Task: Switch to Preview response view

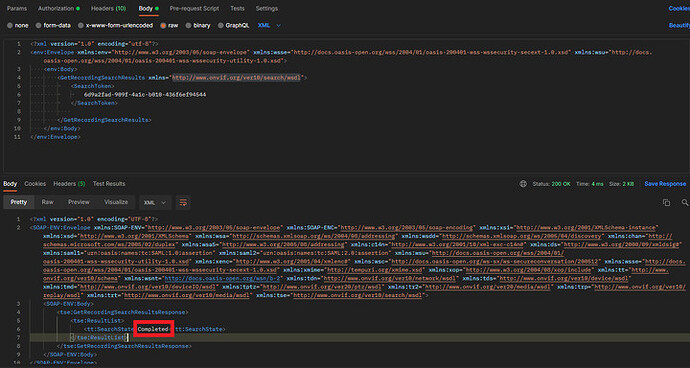Action: 79,202
